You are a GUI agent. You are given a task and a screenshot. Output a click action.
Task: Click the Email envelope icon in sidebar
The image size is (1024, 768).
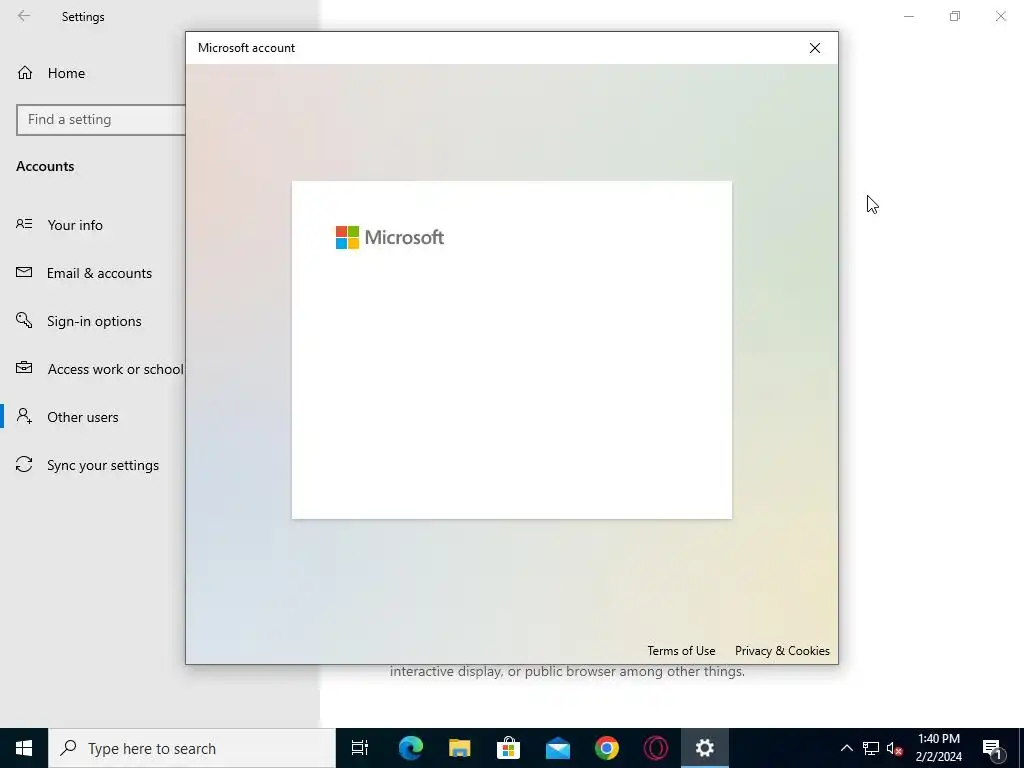24,272
